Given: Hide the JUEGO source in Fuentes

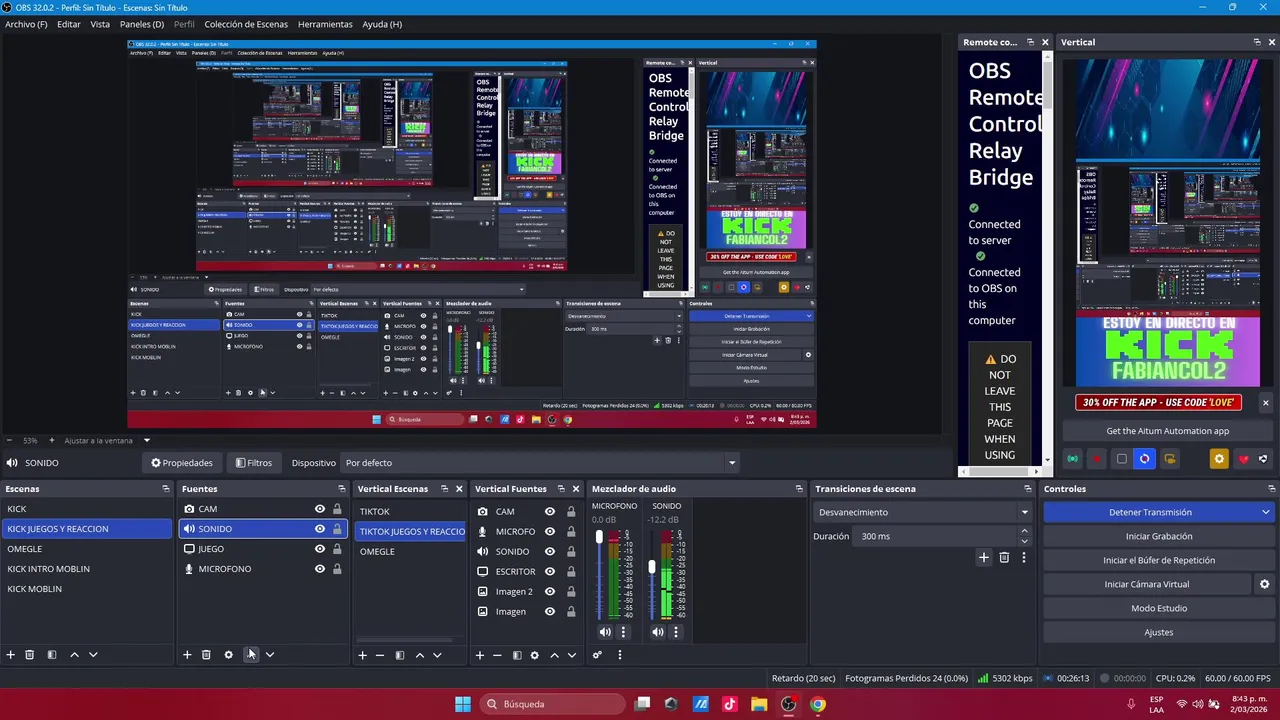Looking at the screenshot, I should tap(320, 549).
